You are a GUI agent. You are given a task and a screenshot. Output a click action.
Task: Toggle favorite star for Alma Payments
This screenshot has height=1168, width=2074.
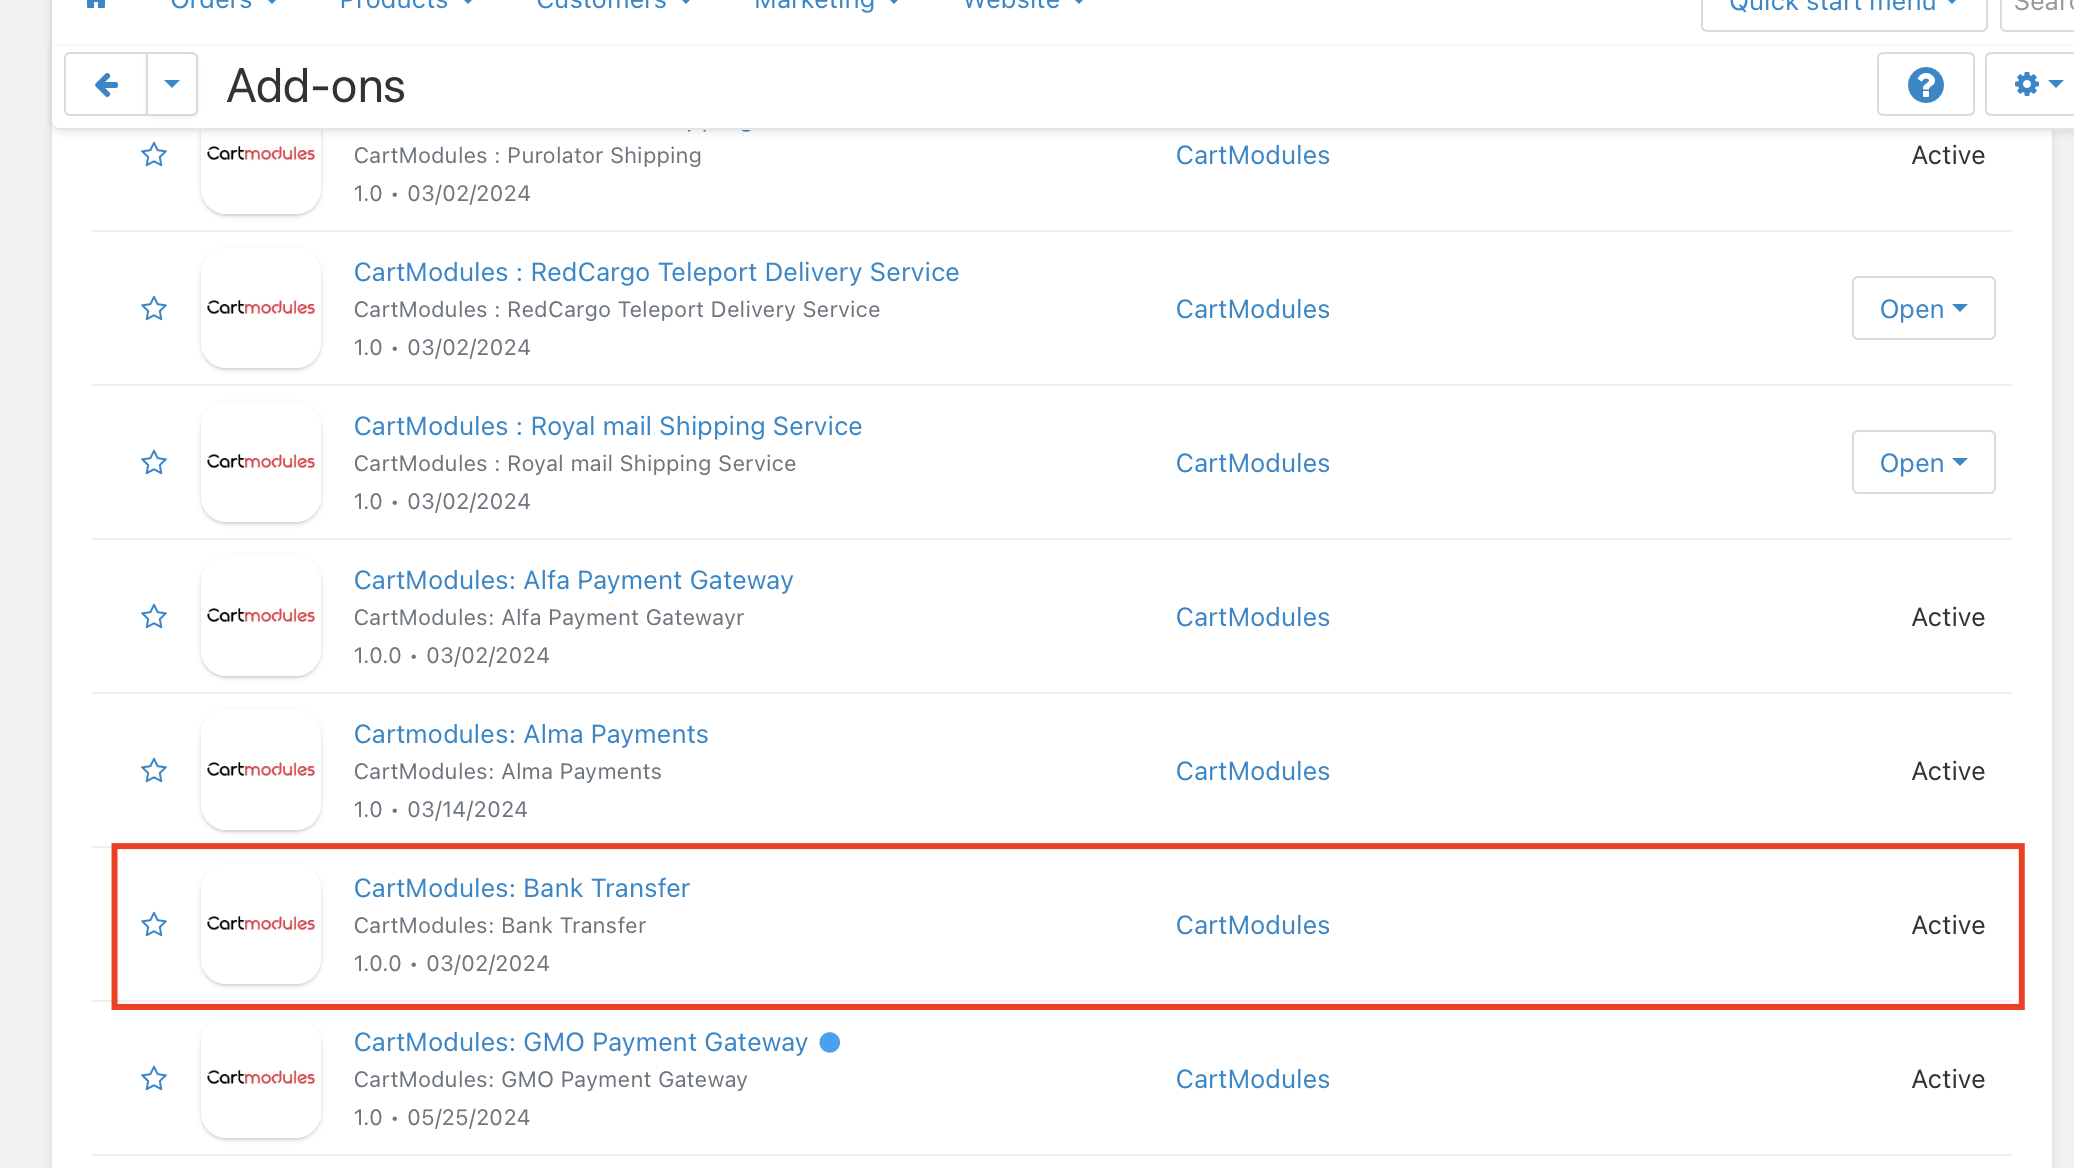154,771
